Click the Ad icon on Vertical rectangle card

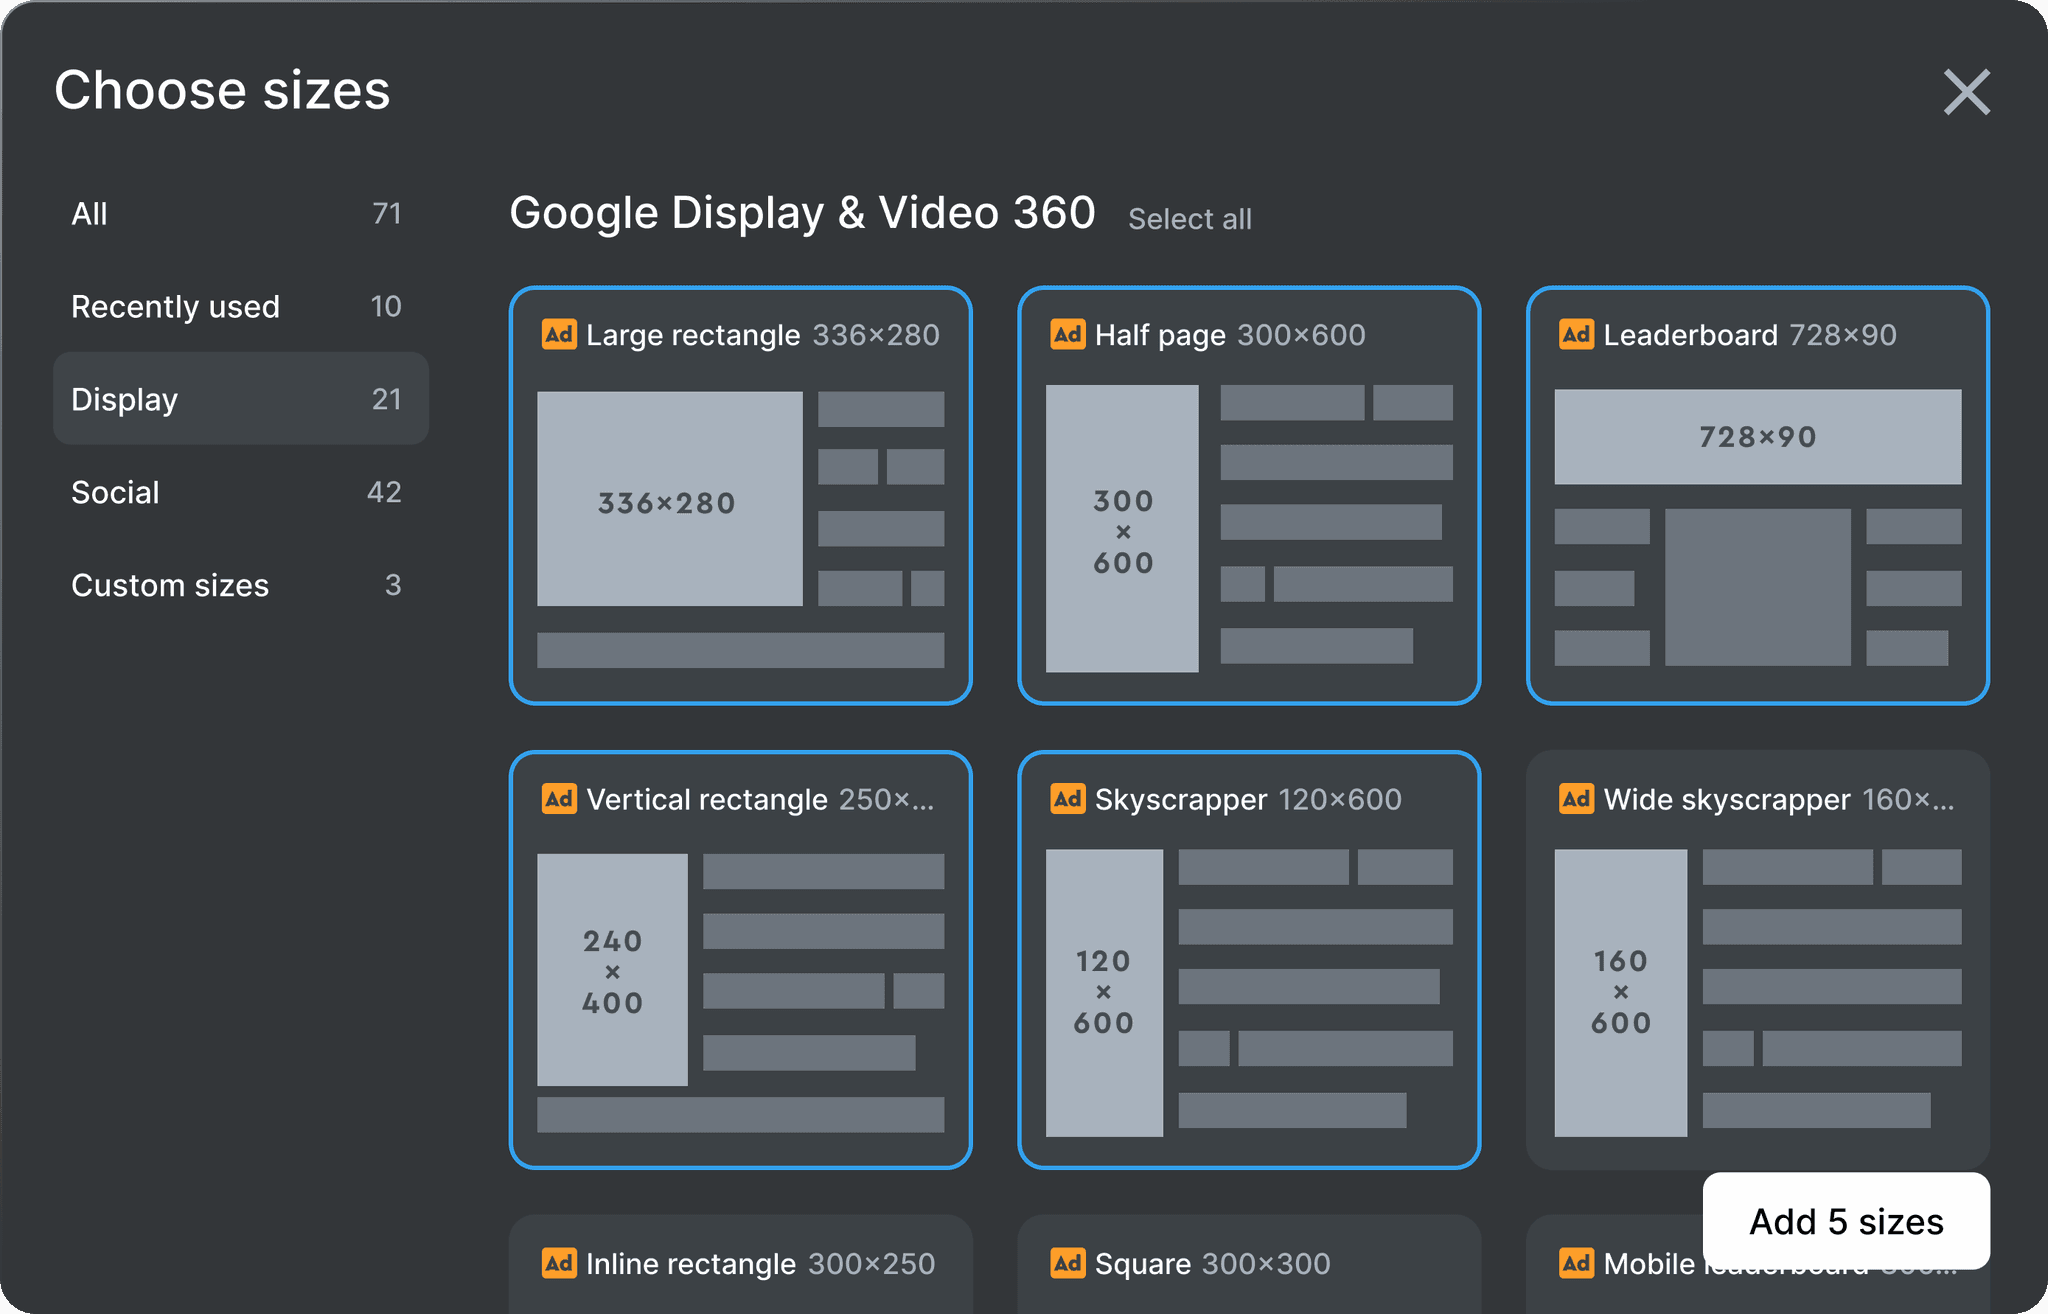tap(559, 799)
